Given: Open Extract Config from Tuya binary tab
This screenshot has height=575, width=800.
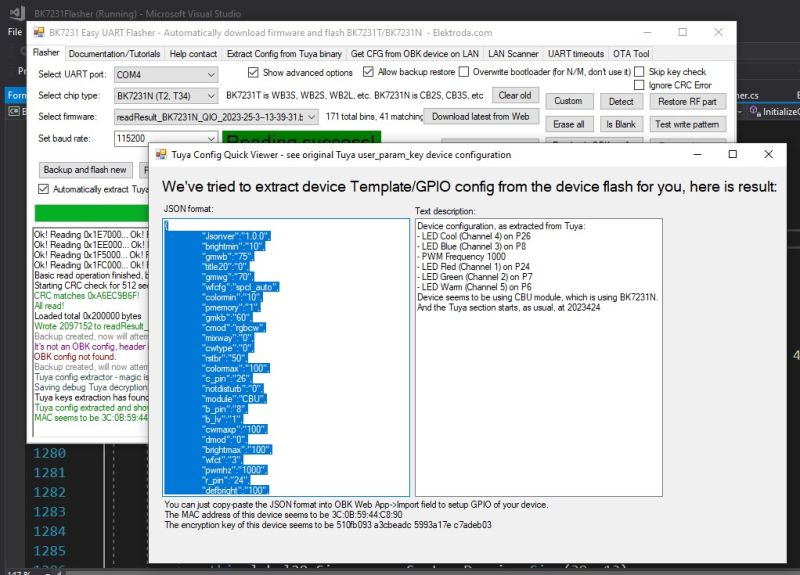Looking at the screenshot, I should (284, 54).
